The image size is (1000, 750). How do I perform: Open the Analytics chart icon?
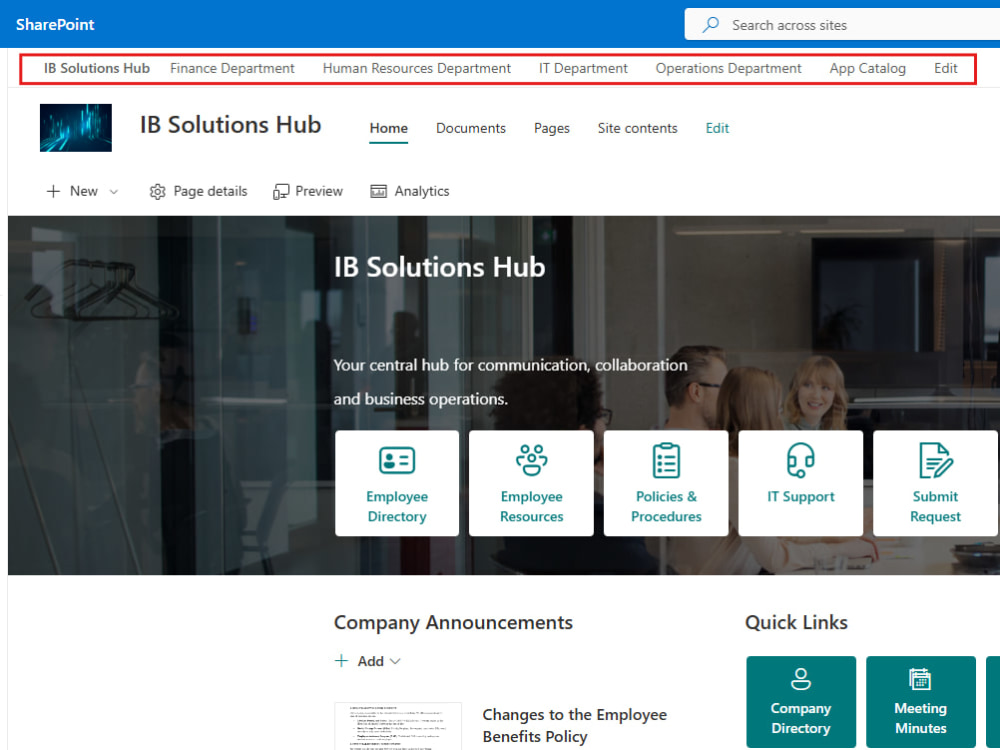click(379, 191)
